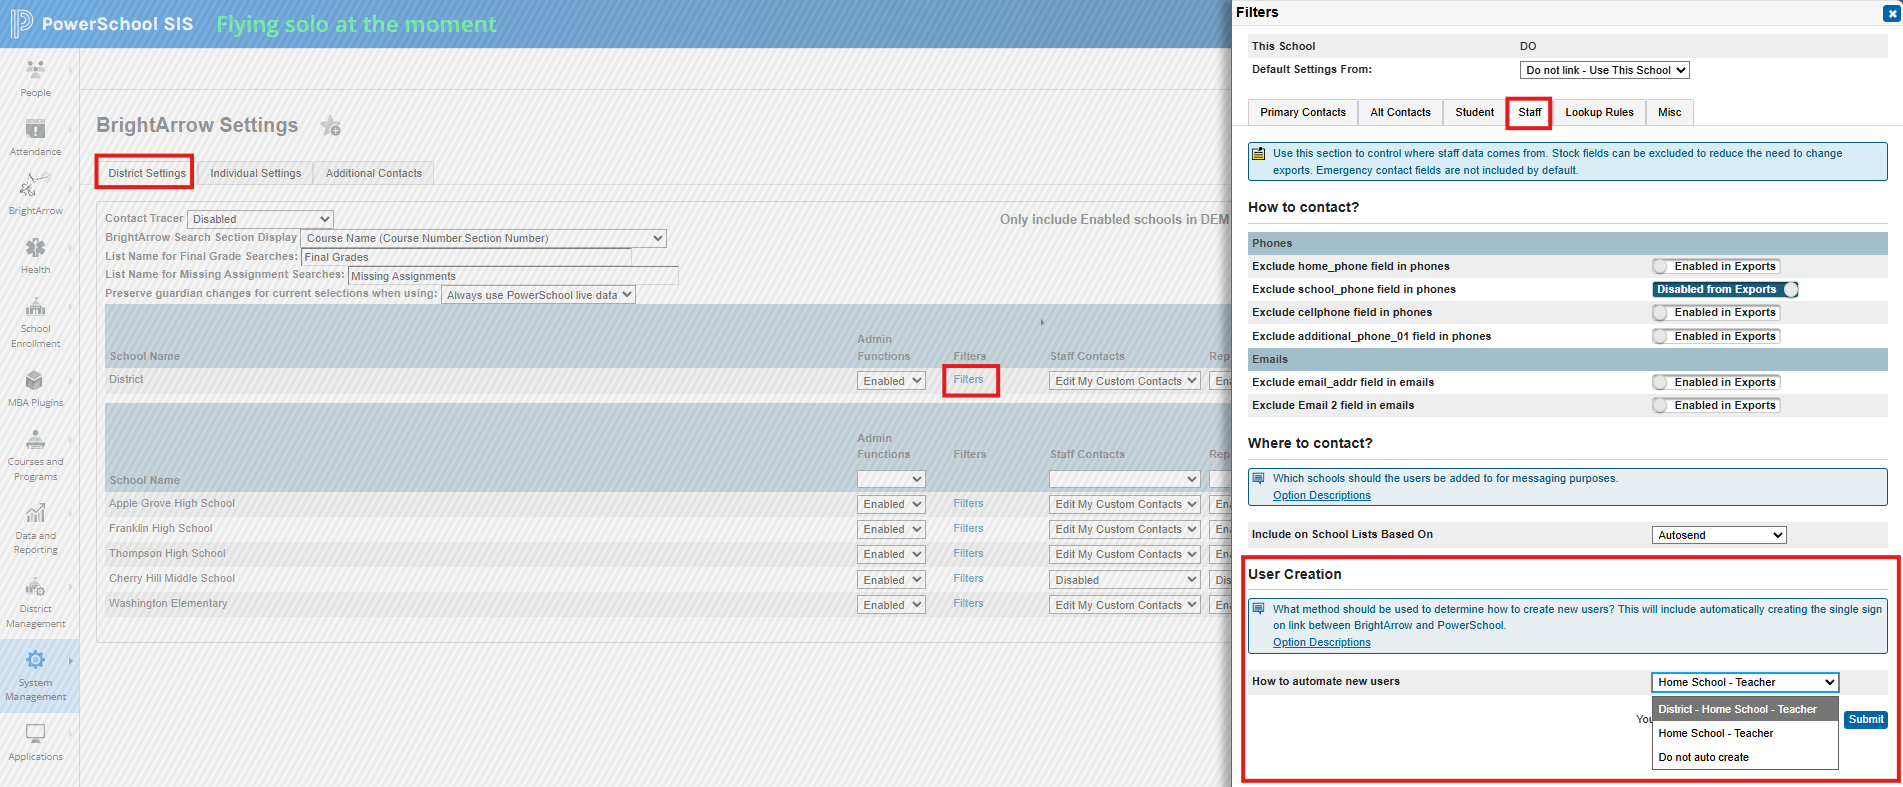Viewport: 1903px width, 787px height.
Task: Choose Home School - Teacher option in list
Action: [1745, 733]
